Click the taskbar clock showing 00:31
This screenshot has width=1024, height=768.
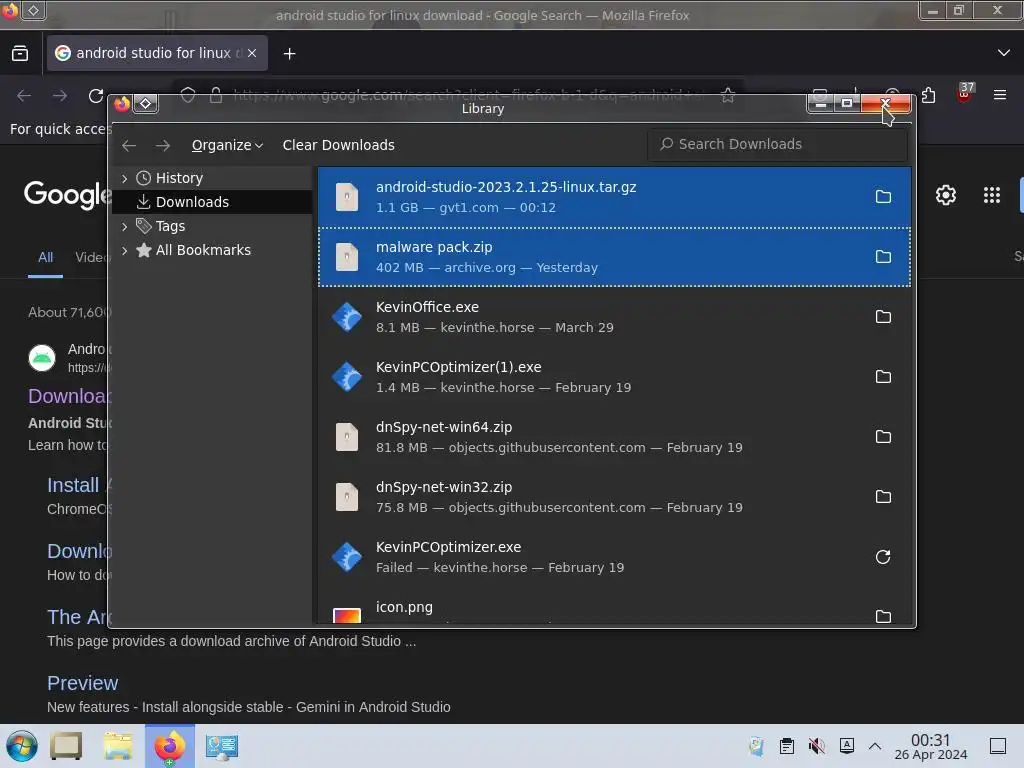[x=931, y=746]
